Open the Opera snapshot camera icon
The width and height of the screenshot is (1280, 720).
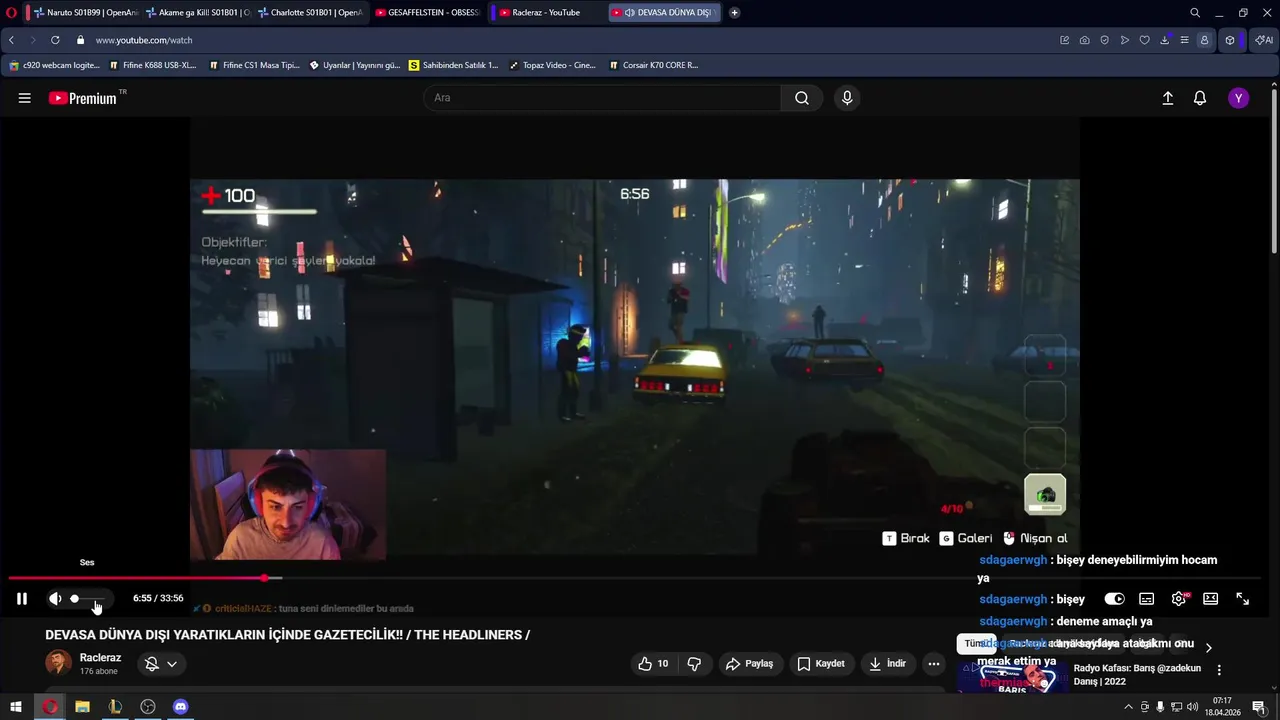pyautogui.click(x=1085, y=40)
